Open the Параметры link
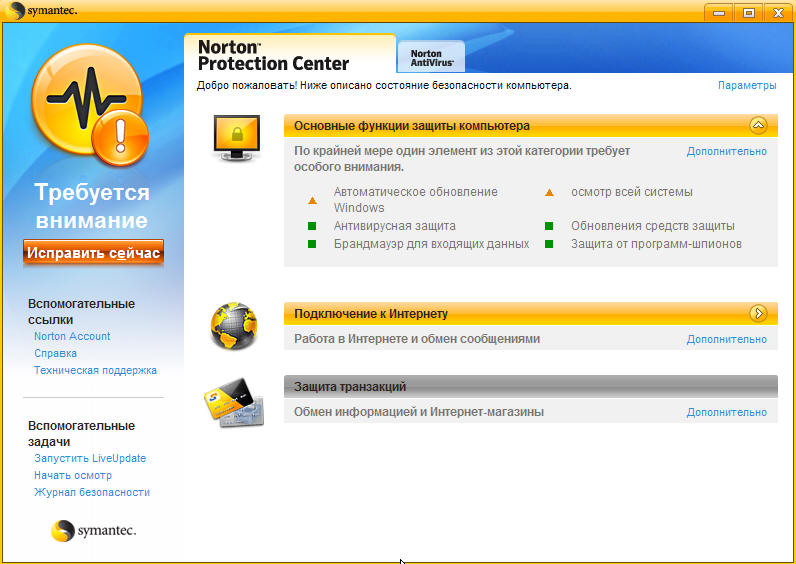Screen dimensions: 796x564 coord(747,85)
